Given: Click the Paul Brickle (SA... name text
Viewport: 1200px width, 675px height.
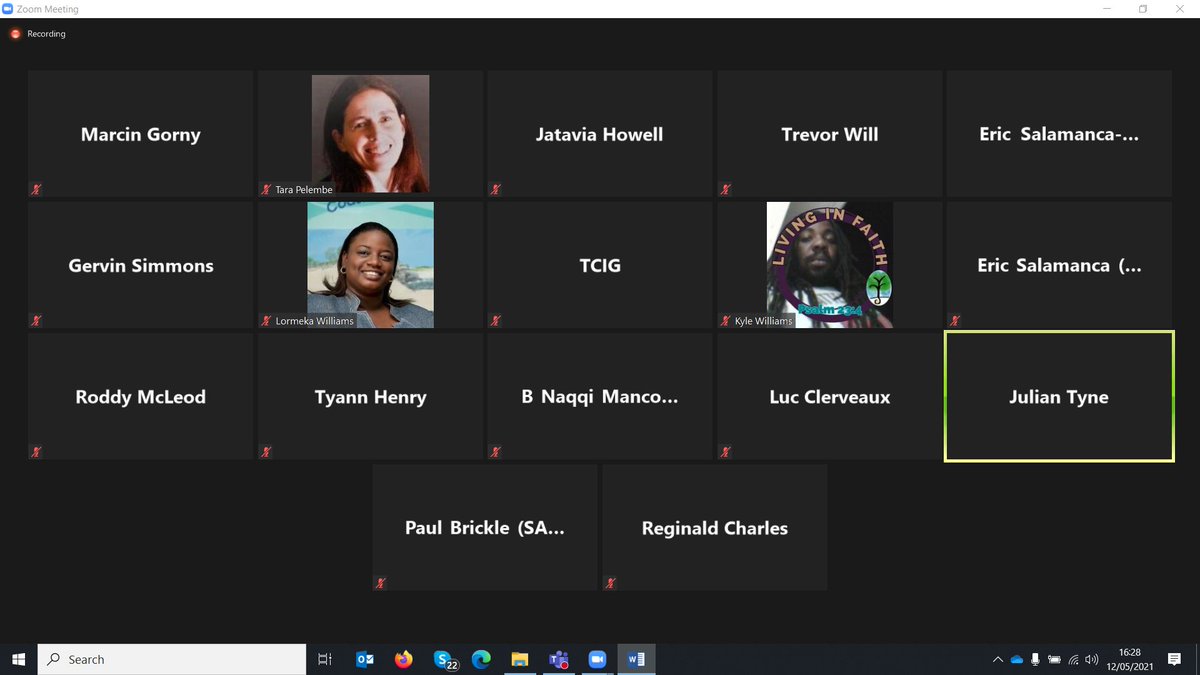Looking at the screenshot, I should pos(485,528).
